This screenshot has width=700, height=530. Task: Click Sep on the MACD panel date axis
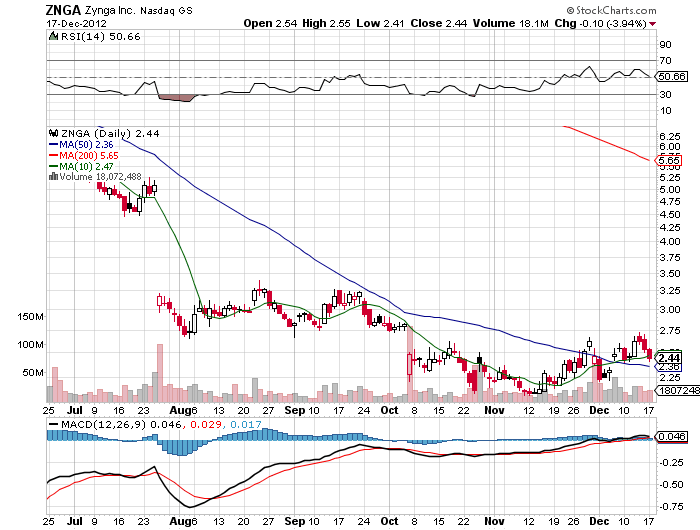point(294,521)
